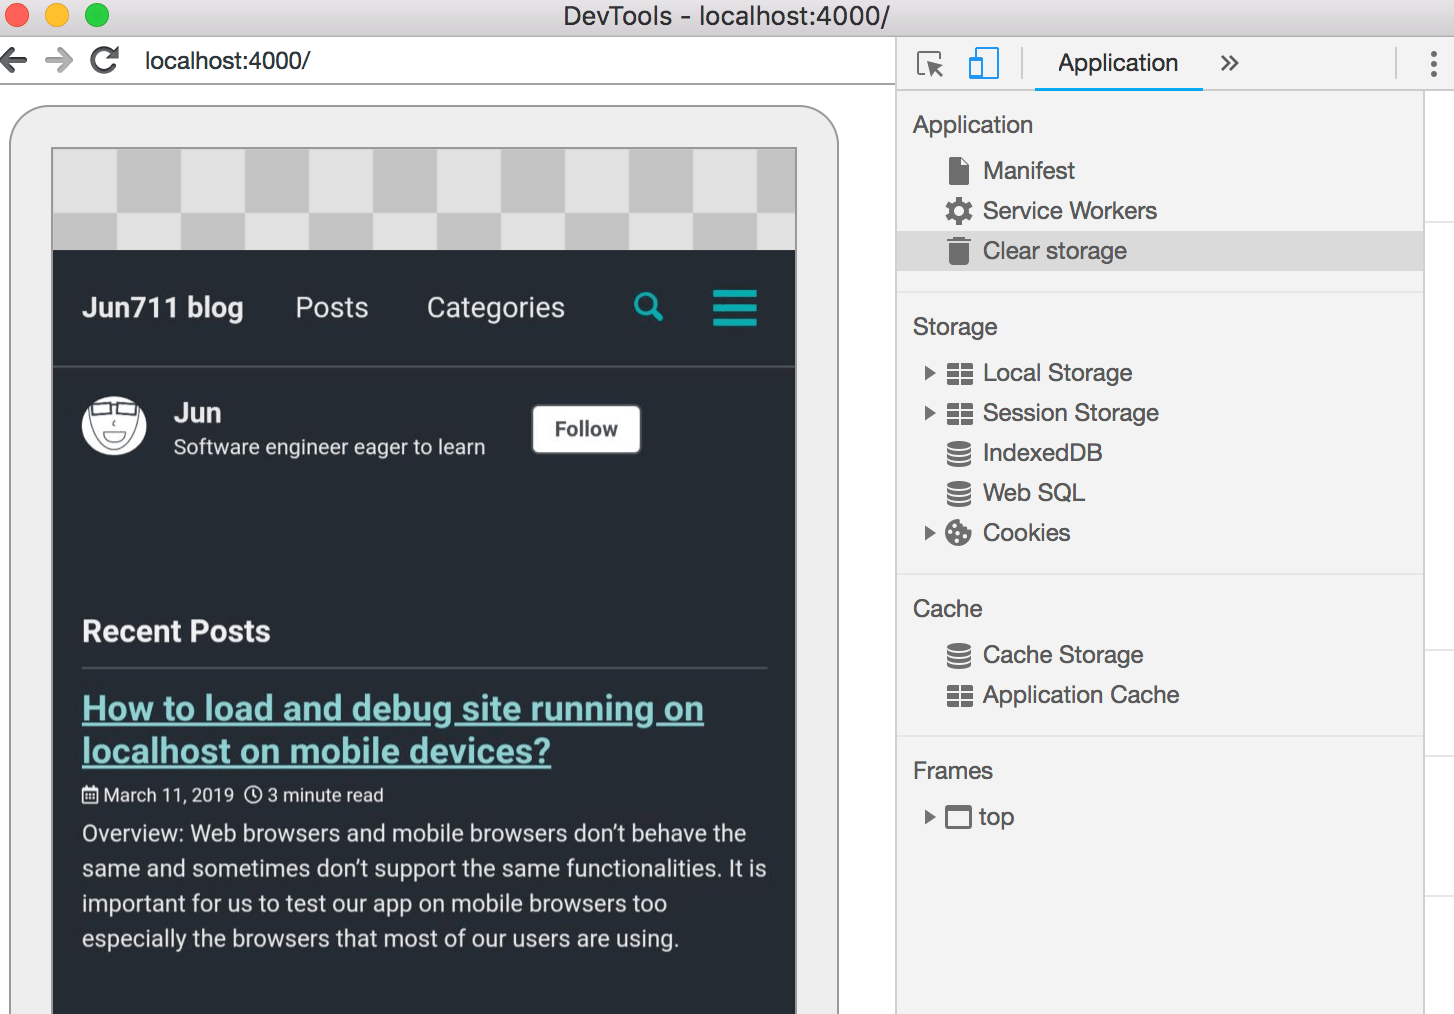Click the Follow button
1454x1014 pixels.
point(586,429)
